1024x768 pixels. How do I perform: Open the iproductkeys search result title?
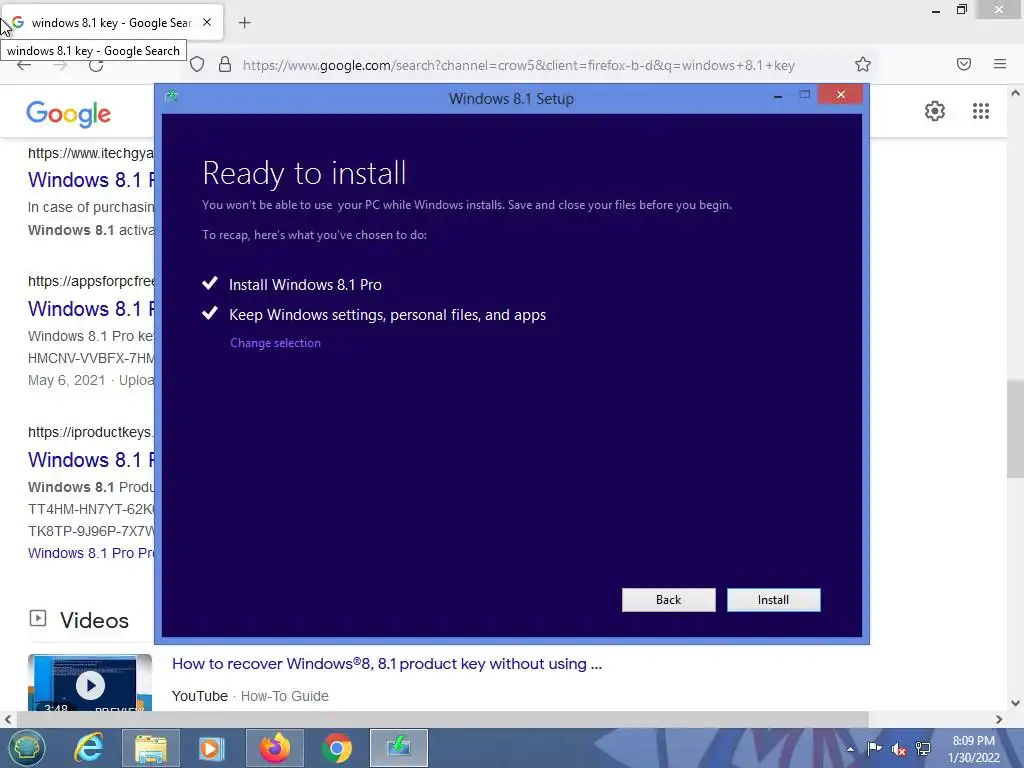coord(91,460)
